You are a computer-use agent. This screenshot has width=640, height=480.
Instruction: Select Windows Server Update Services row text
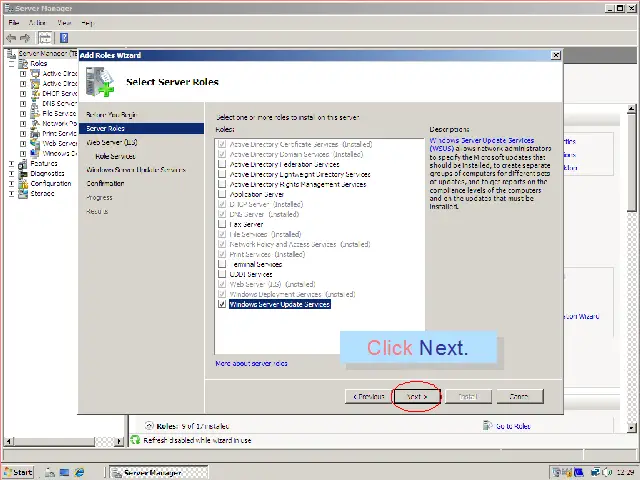pos(280,304)
